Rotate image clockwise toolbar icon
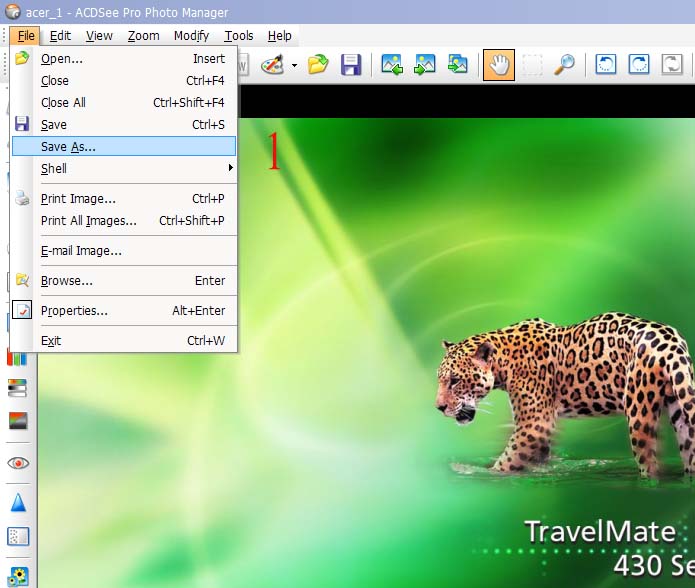 click(639, 65)
